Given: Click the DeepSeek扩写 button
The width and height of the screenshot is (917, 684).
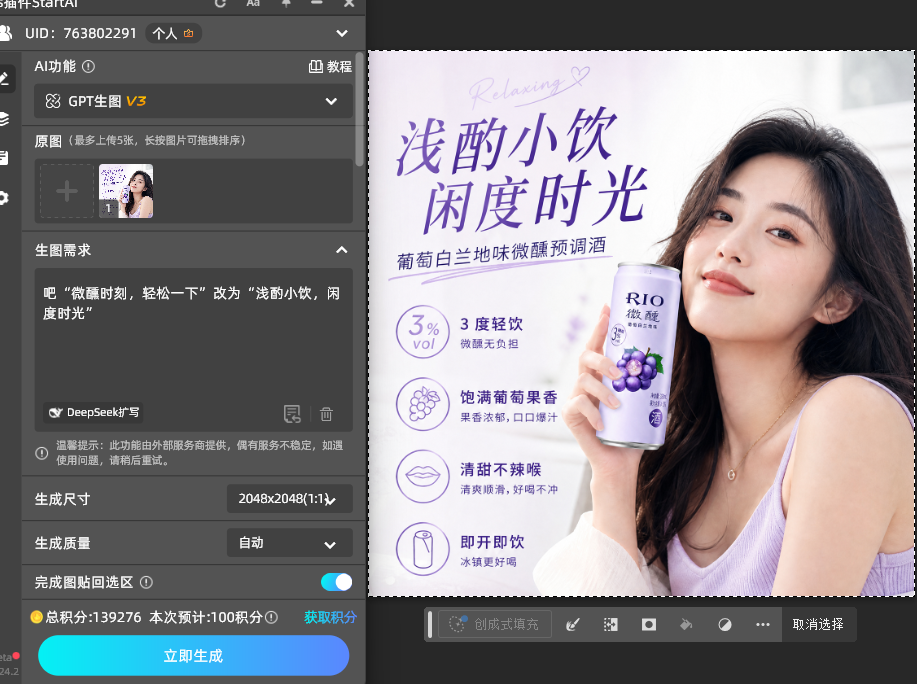Looking at the screenshot, I should [94, 413].
